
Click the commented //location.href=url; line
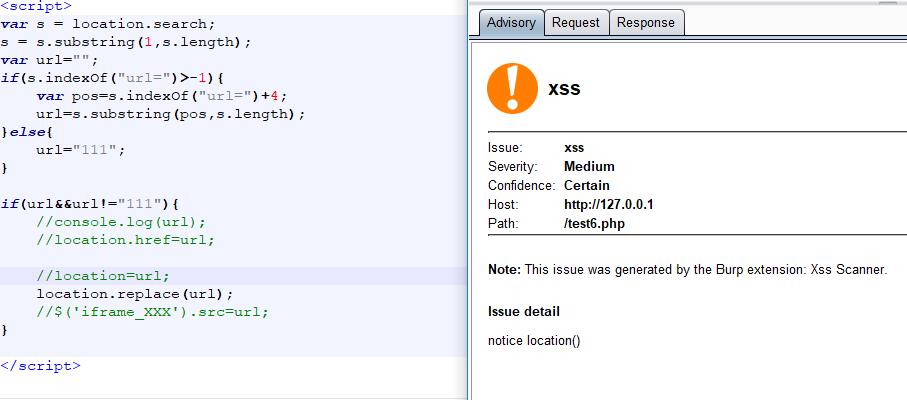[x=126, y=240]
